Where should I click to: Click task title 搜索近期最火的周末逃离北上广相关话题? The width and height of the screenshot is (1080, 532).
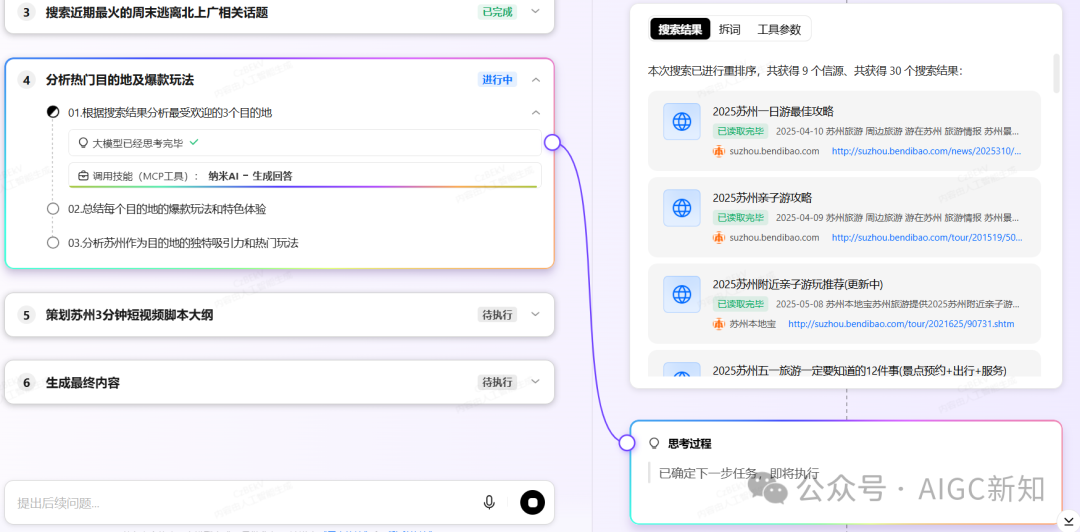click(x=157, y=12)
